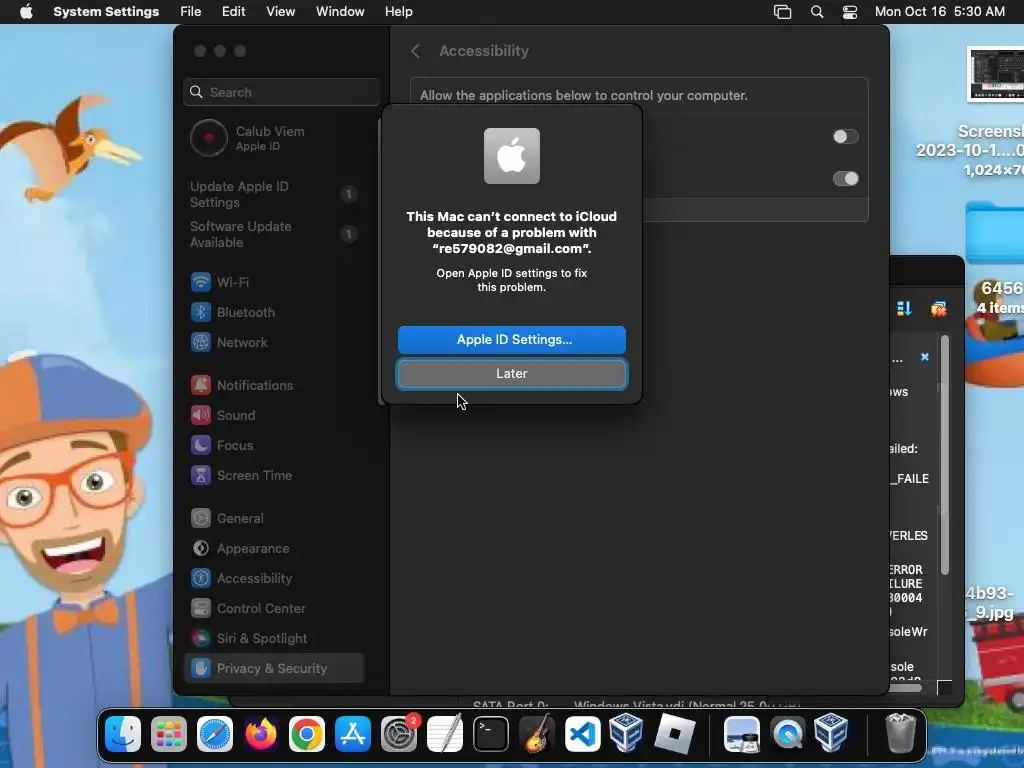The width and height of the screenshot is (1024, 768).
Task: Click the vertical scrollbar in the background window
Action: pyautogui.click(x=944, y=457)
